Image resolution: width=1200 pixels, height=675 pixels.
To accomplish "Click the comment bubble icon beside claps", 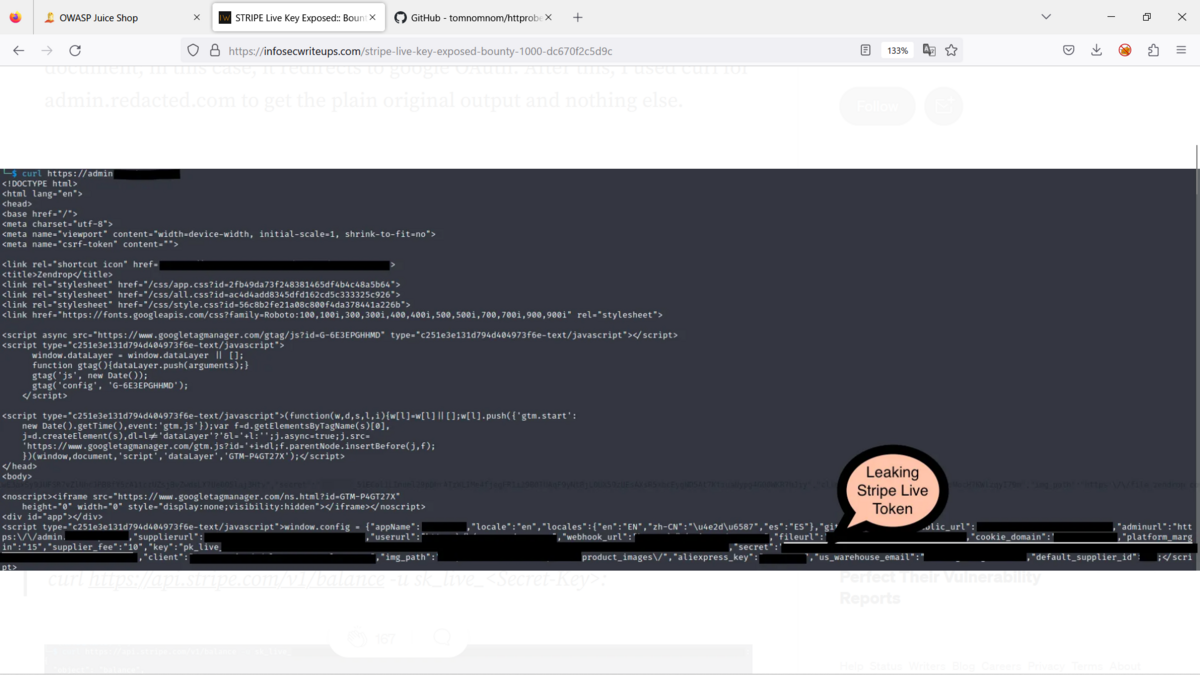I will coord(442,637).
